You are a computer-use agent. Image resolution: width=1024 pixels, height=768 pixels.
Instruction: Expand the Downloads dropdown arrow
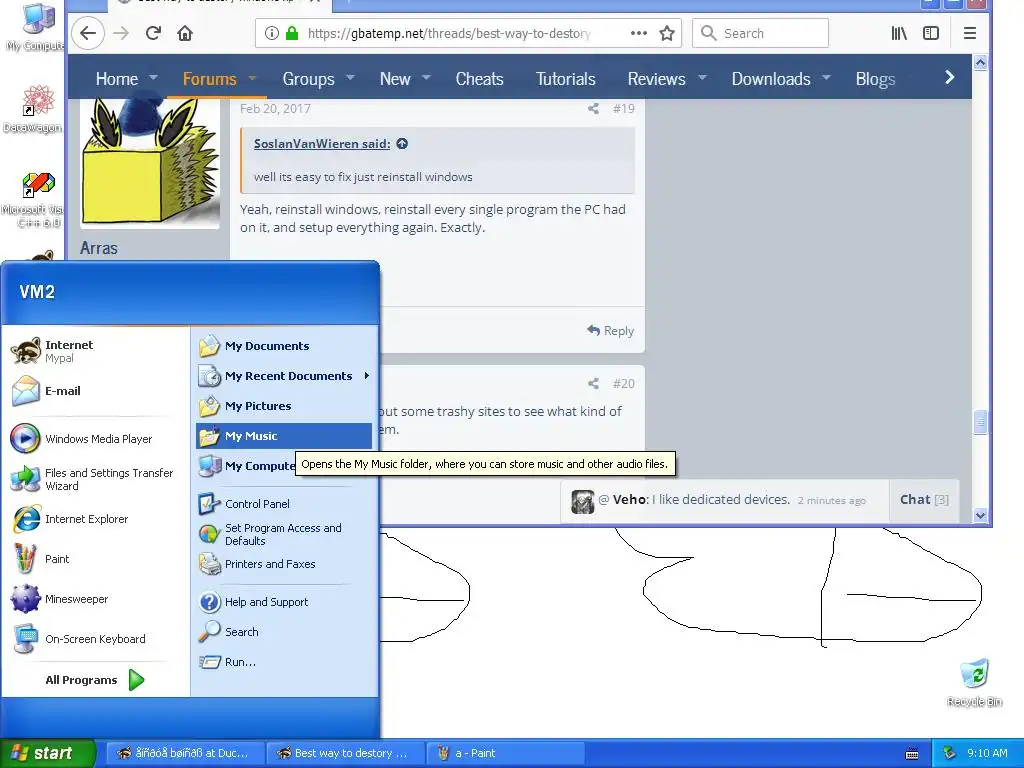pos(826,77)
